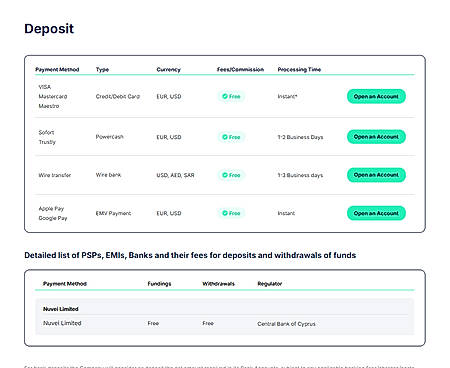This screenshot has width=450, height=368.
Task: Select the Trustly payment method text
Action: click(47, 142)
